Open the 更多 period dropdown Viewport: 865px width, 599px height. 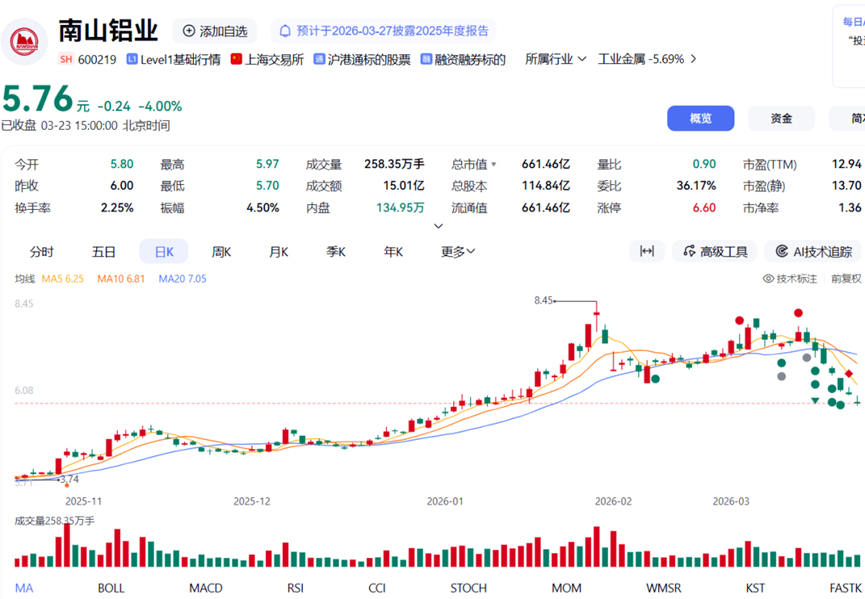[x=458, y=252]
